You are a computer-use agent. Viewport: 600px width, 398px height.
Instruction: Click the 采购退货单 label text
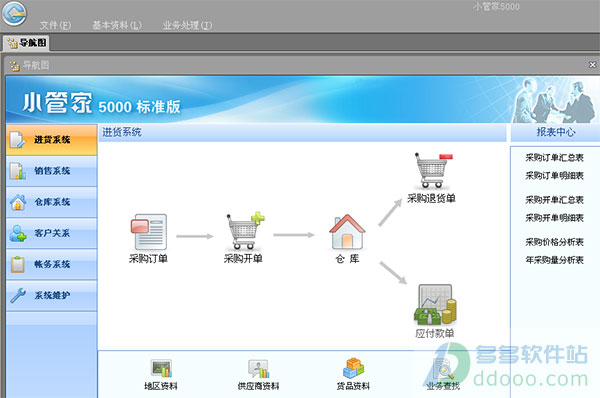tap(431, 198)
